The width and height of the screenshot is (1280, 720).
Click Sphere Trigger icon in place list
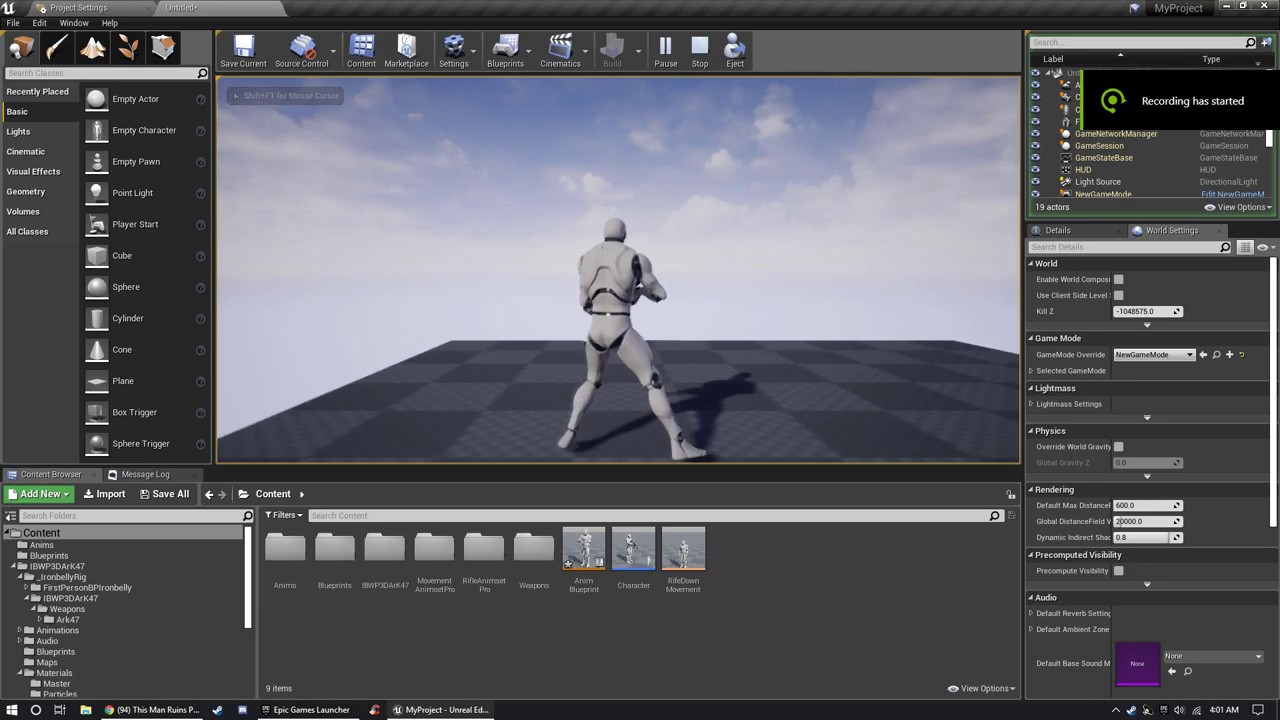(x=96, y=444)
